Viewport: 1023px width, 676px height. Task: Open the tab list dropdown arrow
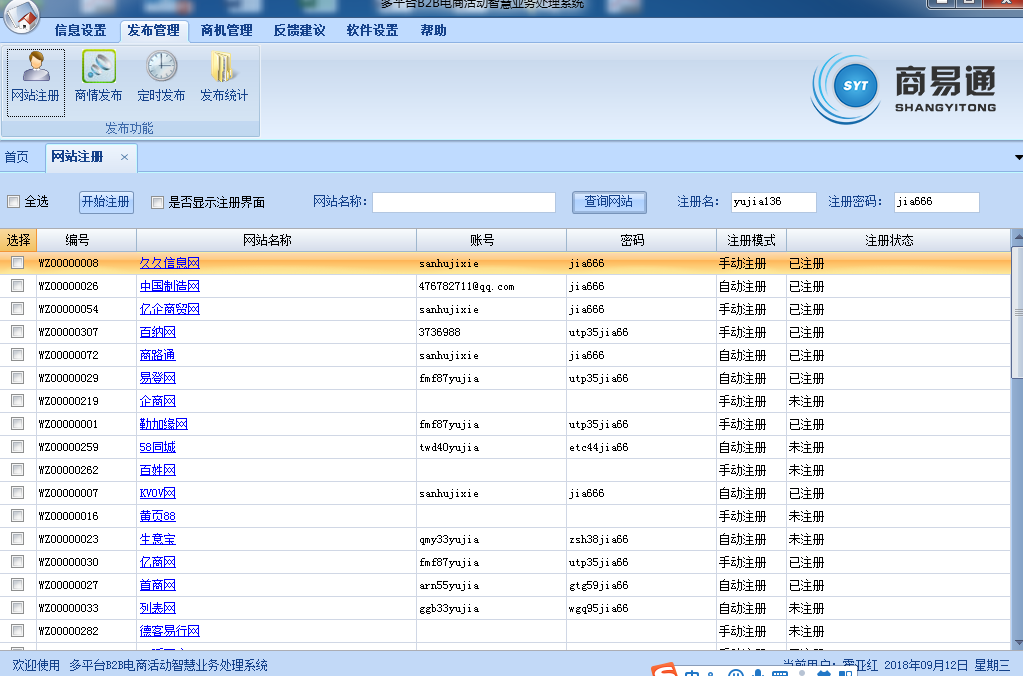click(x=1018, y=157)
